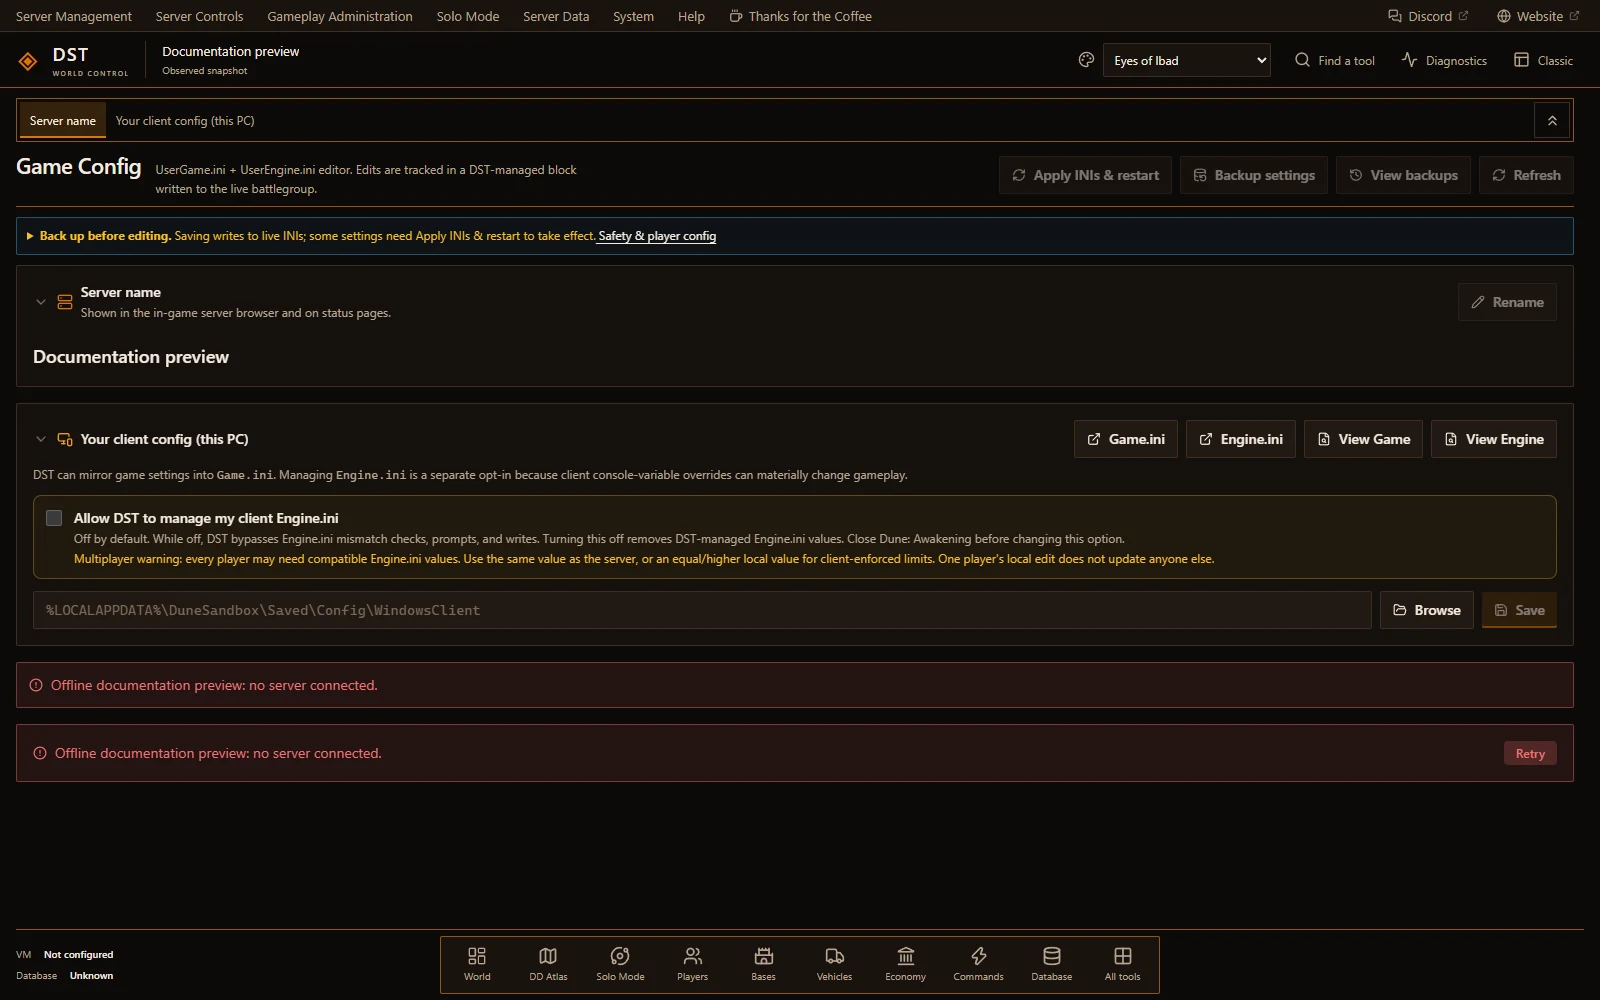The width and height of the screenshot is (1600, 1000).
Task: Open Engine.ini externally
Action: tap(1241, 439)
